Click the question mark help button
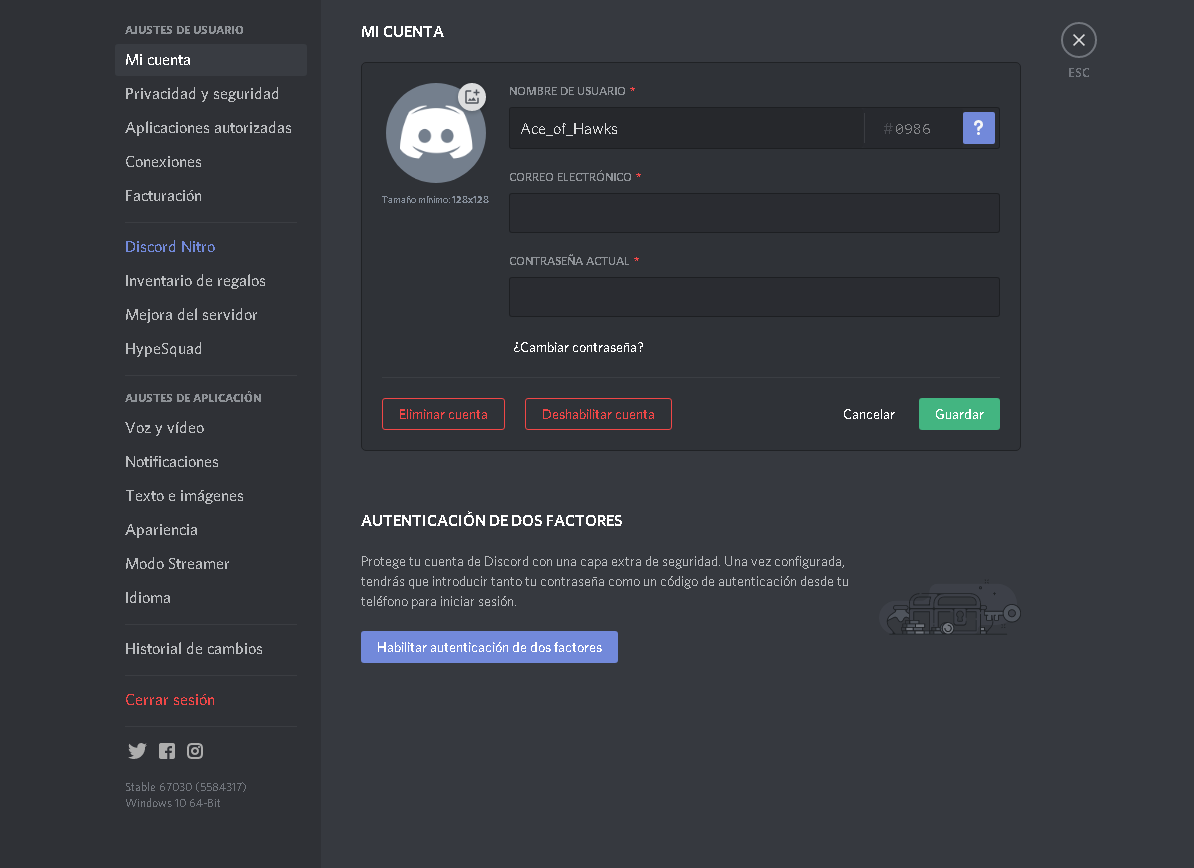The width and height of the screenshot is (1194, 868). click(979, 128)
